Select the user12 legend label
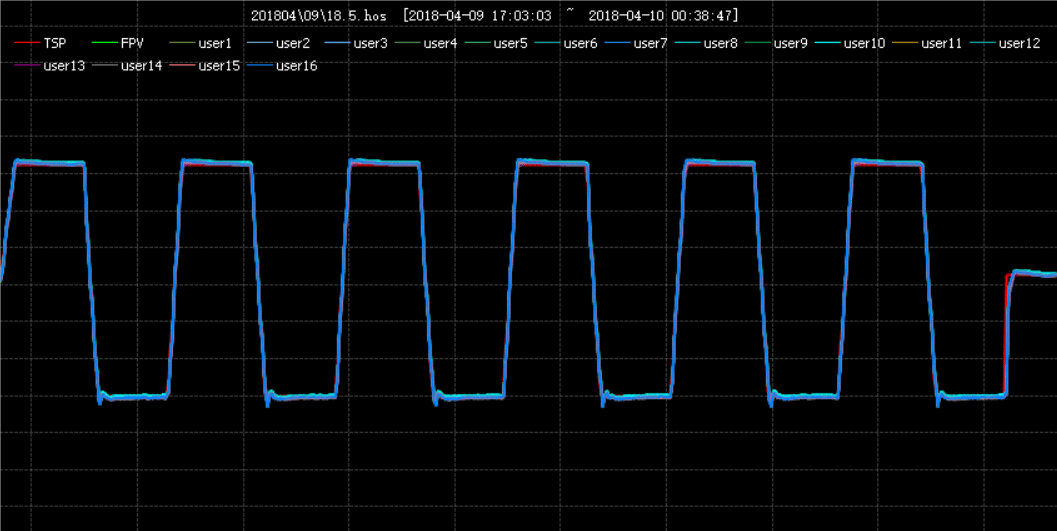The height and width of the screenshot is (531, 1057). click(1019, 43)
